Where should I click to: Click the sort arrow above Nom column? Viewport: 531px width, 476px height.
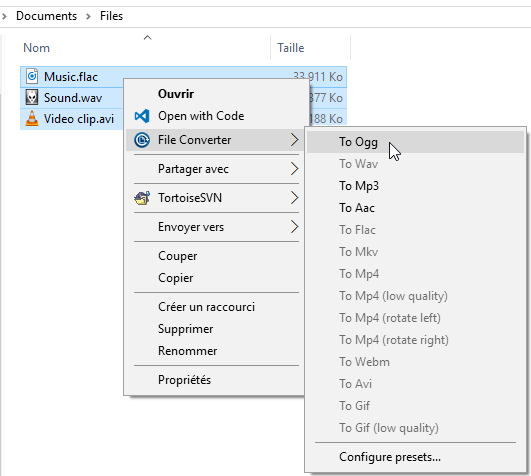[147, 38]
